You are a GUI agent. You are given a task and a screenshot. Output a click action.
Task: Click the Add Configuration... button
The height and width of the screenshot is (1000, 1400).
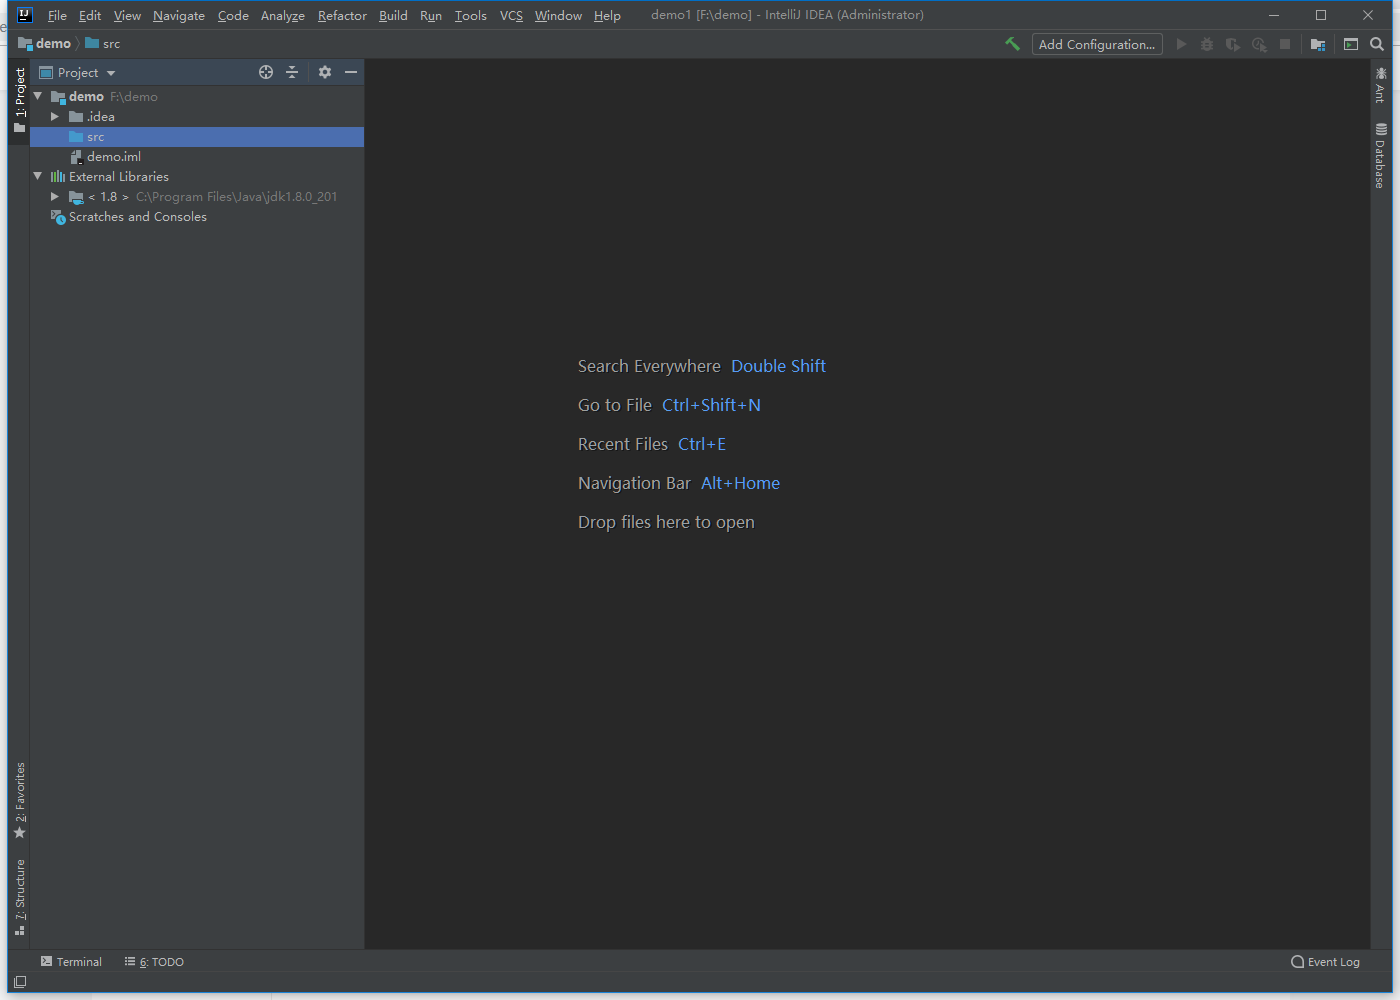click(1097, 44)
